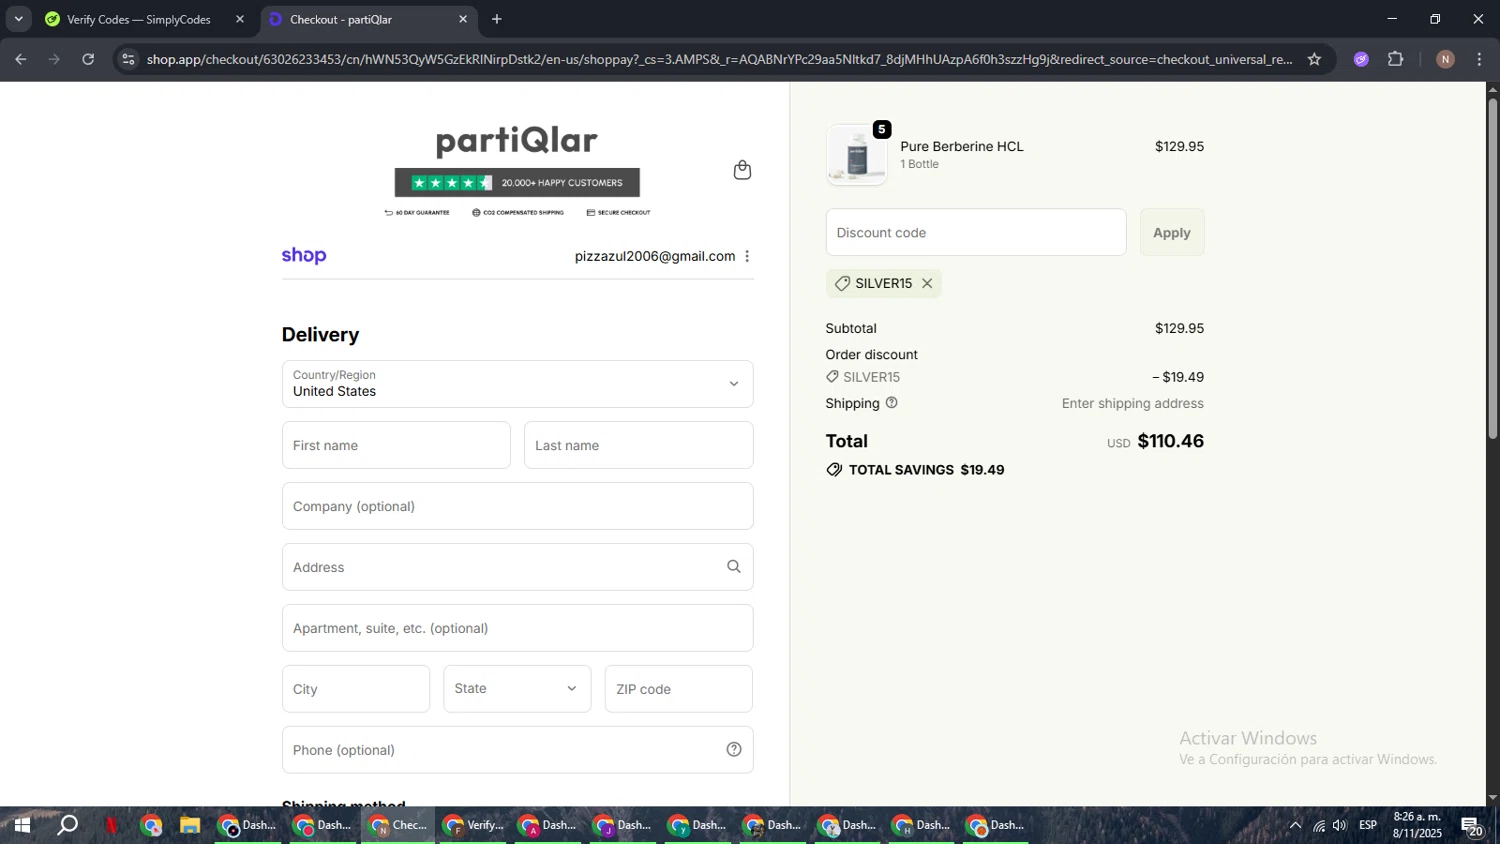The width and height of the screenshot is (1500, 844).
Task: Click the Shop logo
Action: pyautogui.click(x=304, y=256)
